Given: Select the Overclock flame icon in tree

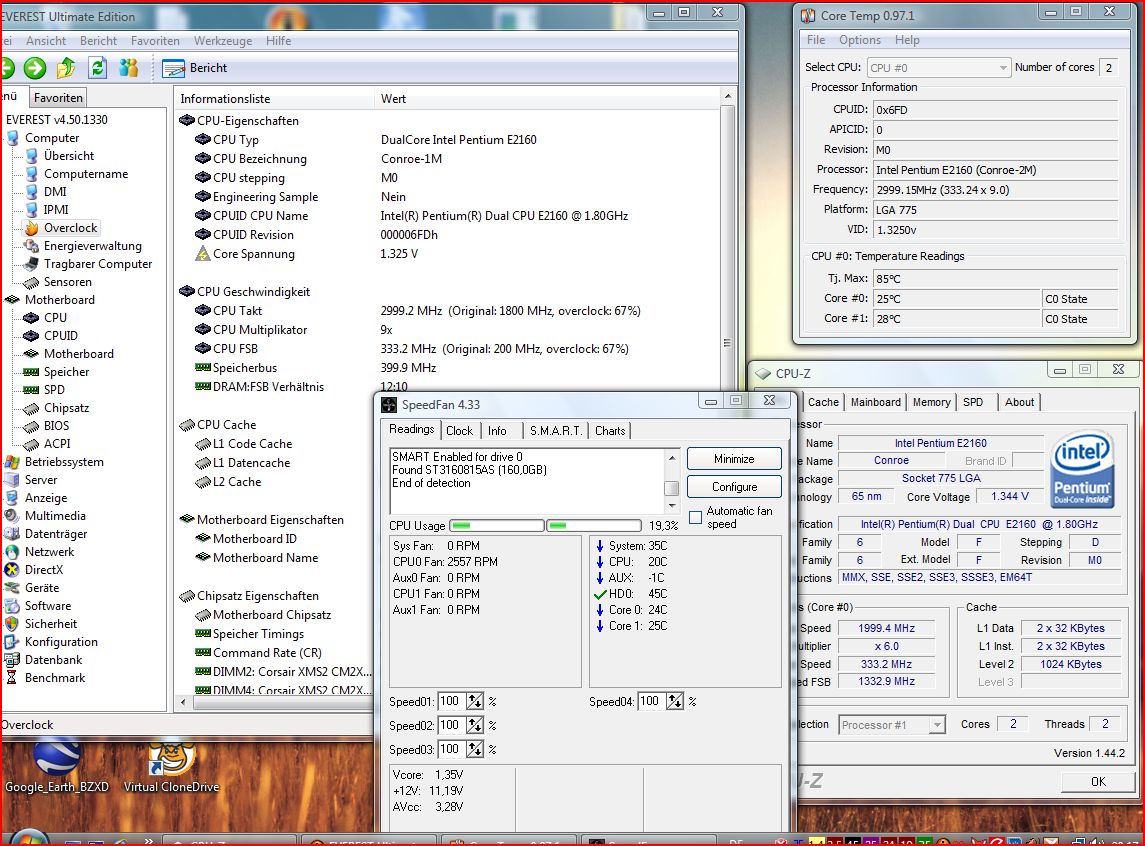Looking at the screenshot, I should [31, 228].
